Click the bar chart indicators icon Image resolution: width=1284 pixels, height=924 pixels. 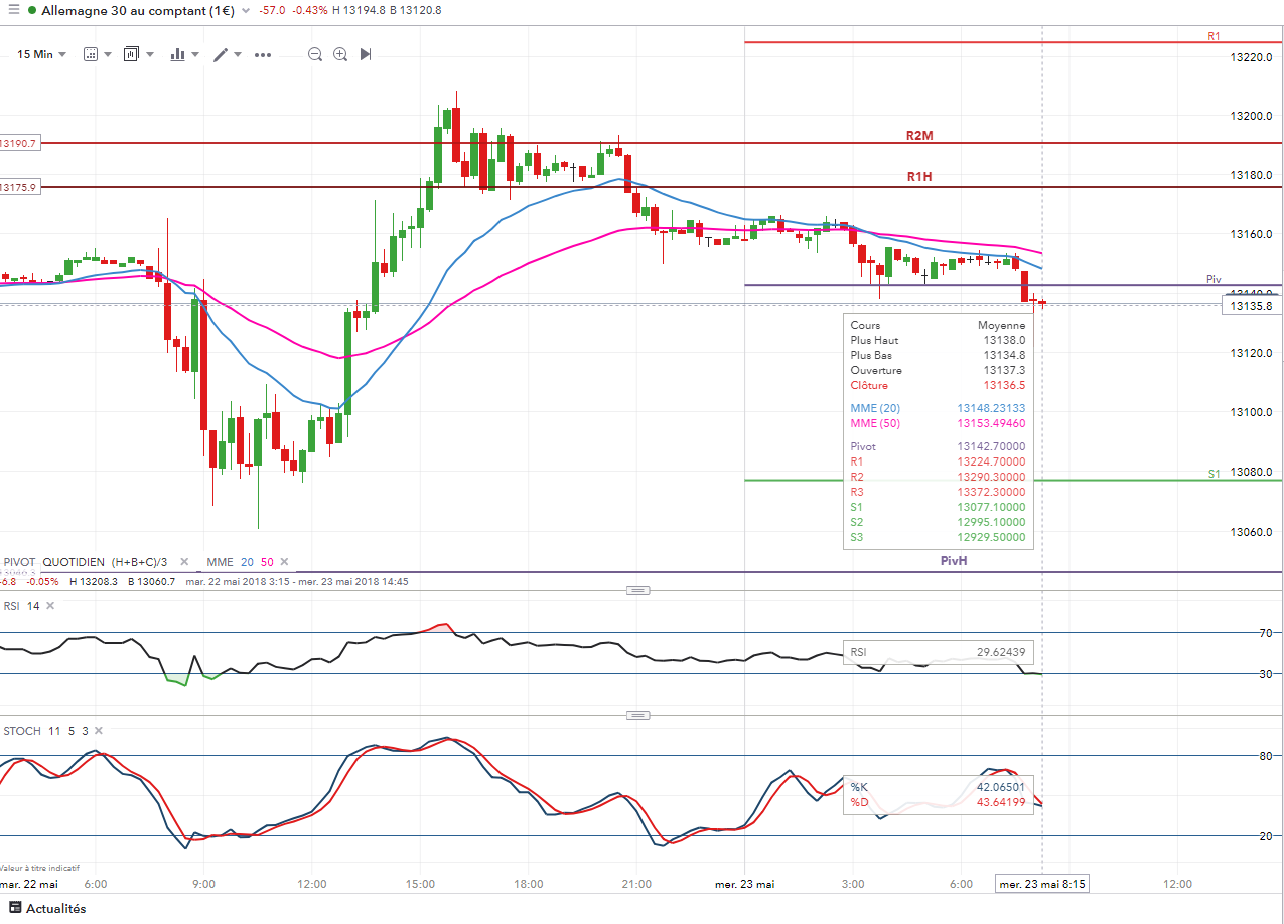[178, 54]
